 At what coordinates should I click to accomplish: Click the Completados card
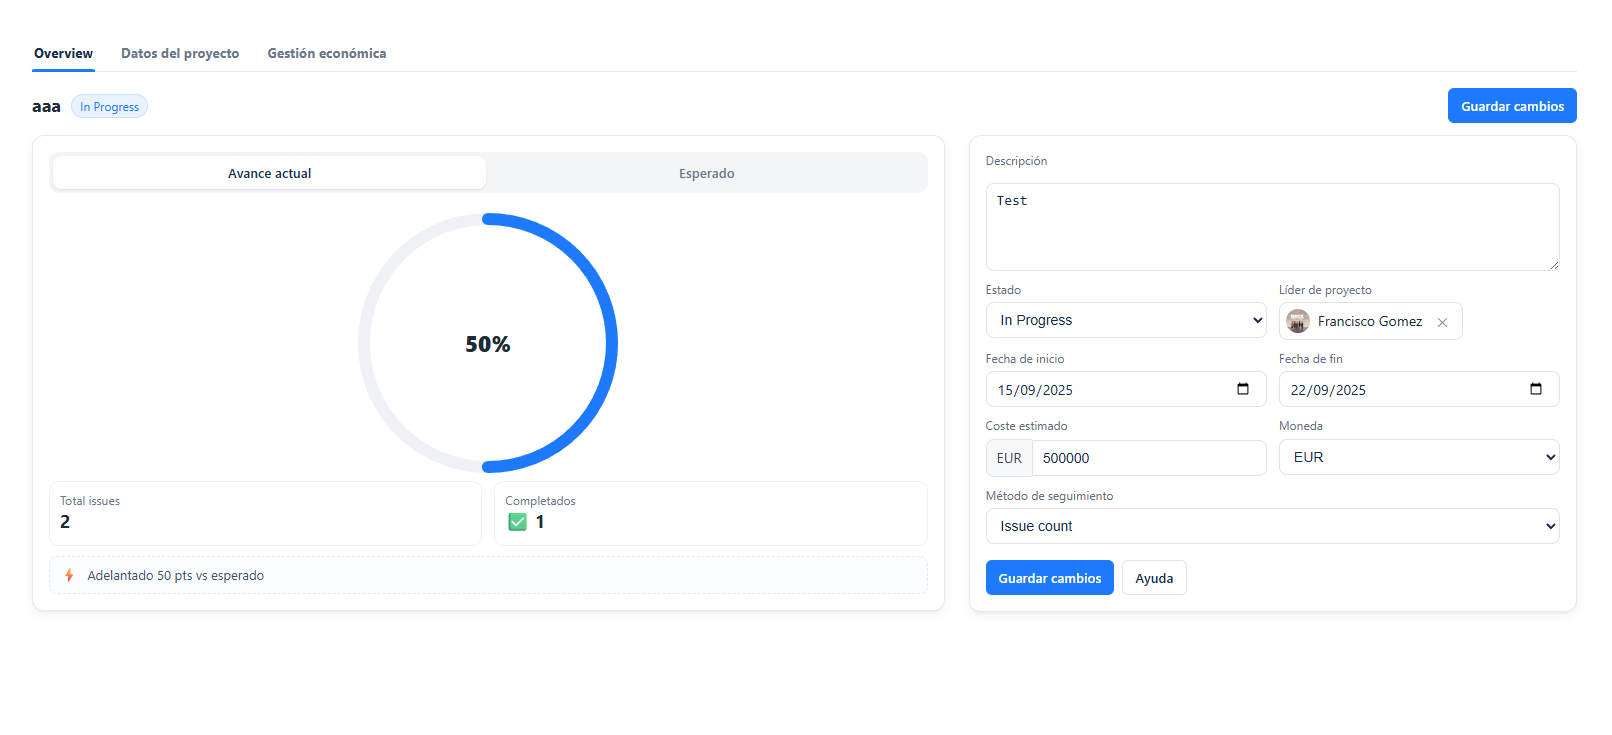point(711,513)
